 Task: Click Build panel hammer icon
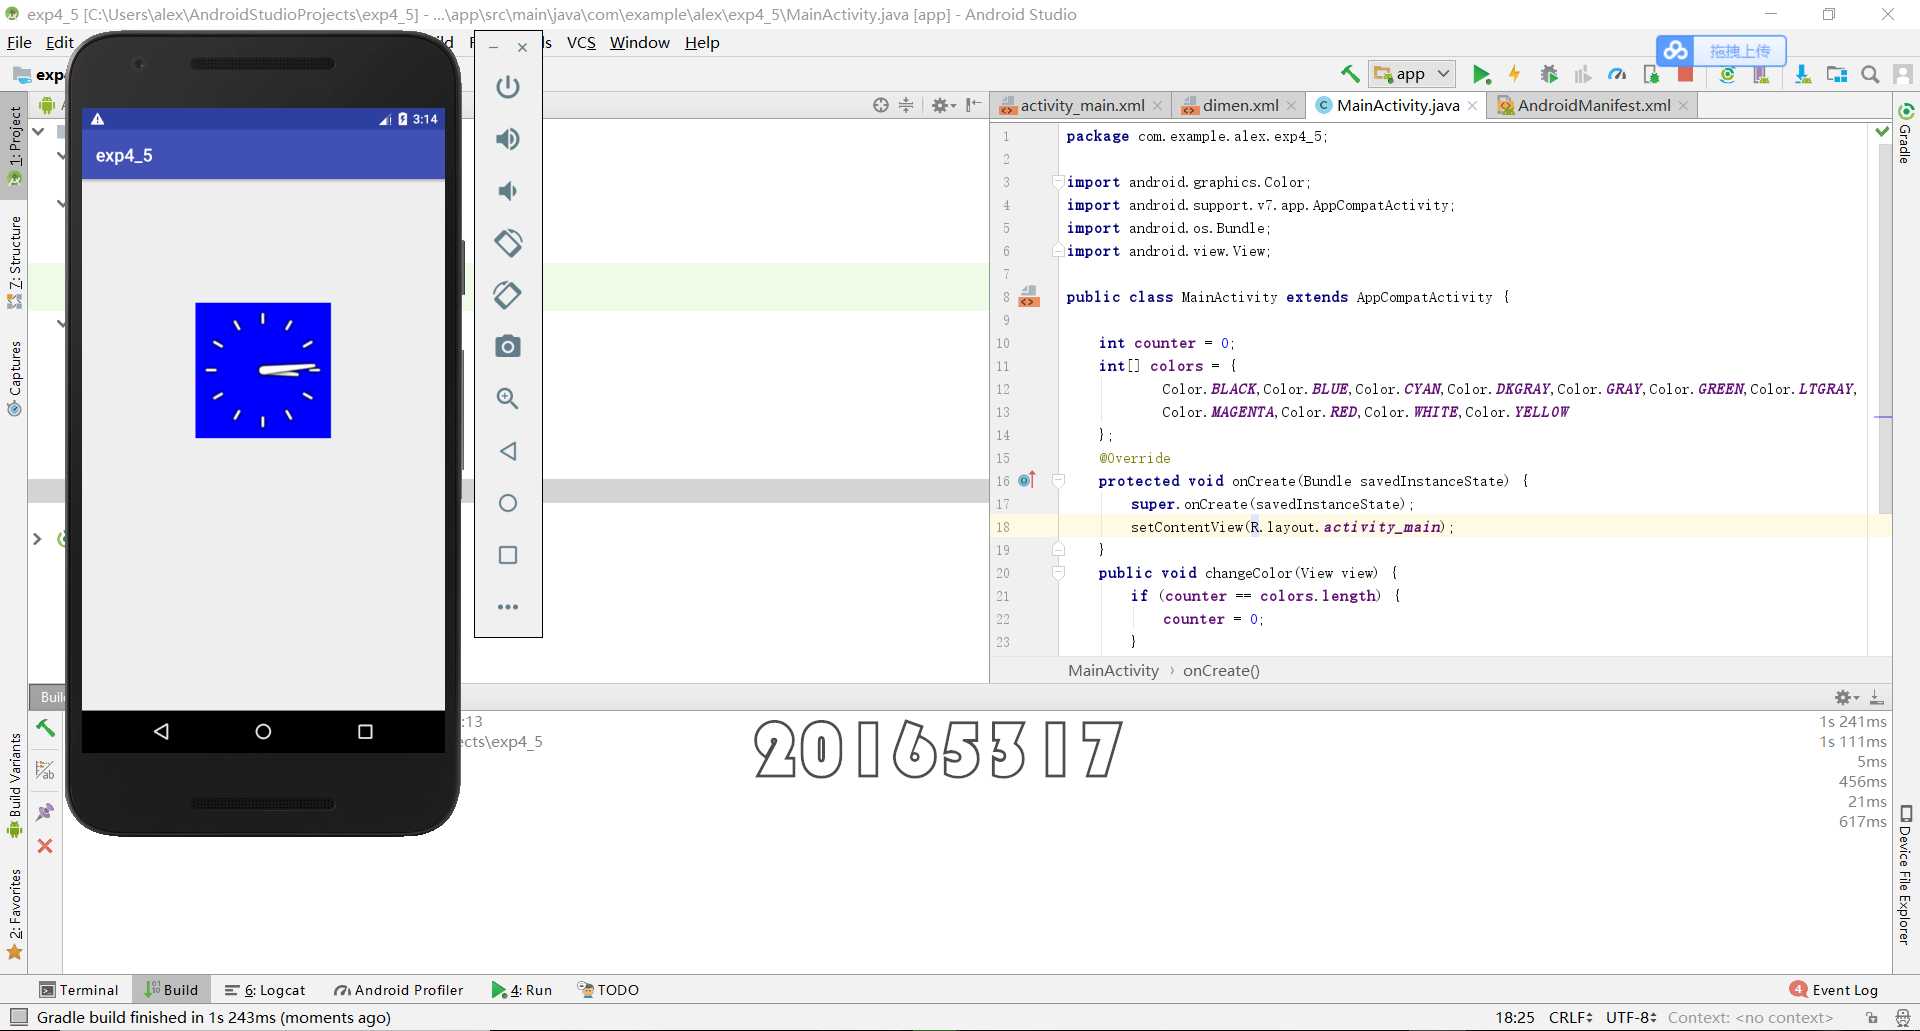45,728
